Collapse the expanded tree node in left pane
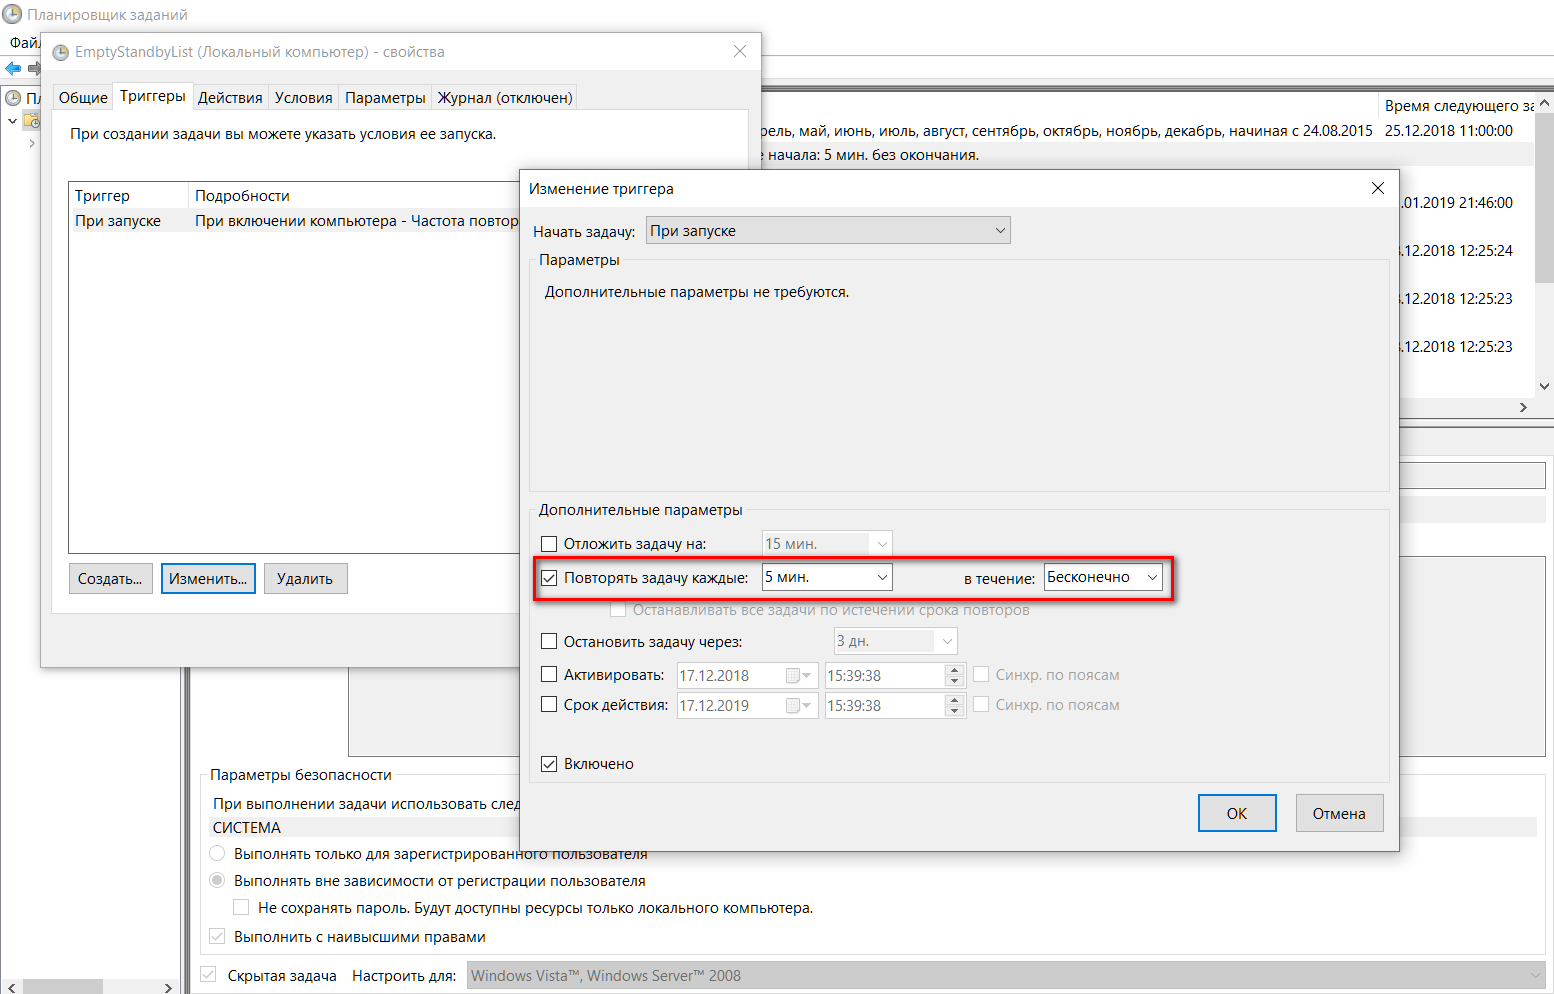Viewport: 1554px width, 994px height. point(12,121)
